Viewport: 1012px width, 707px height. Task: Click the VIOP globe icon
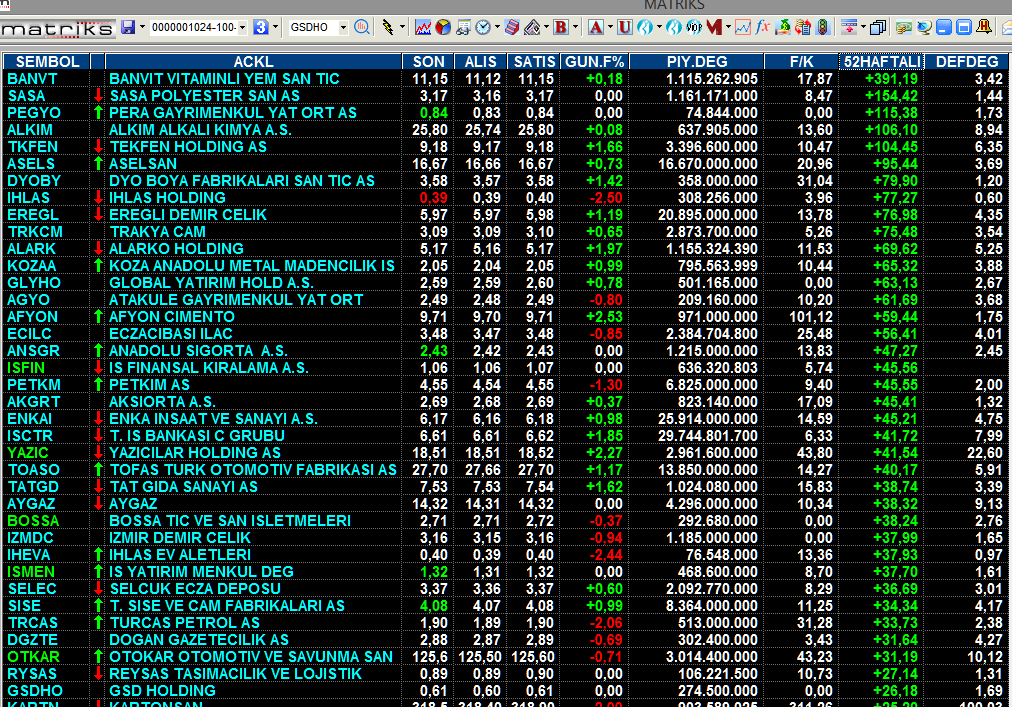694,27
